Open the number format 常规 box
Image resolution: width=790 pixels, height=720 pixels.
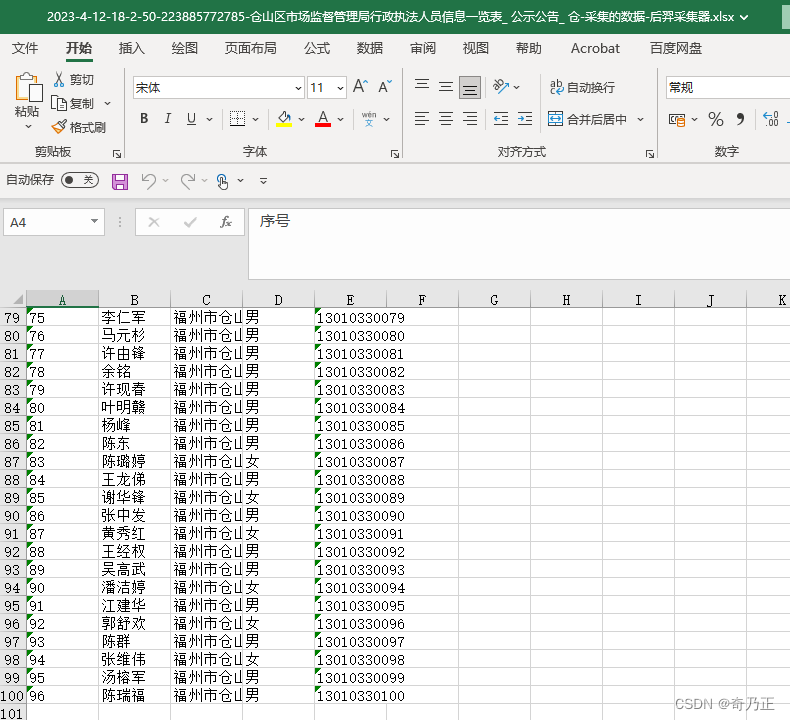pyautogui.click(x=728, y=88)
